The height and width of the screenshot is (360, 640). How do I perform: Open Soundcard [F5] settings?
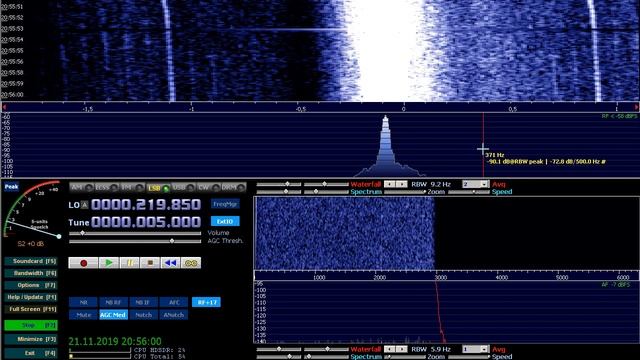(31, 261)
